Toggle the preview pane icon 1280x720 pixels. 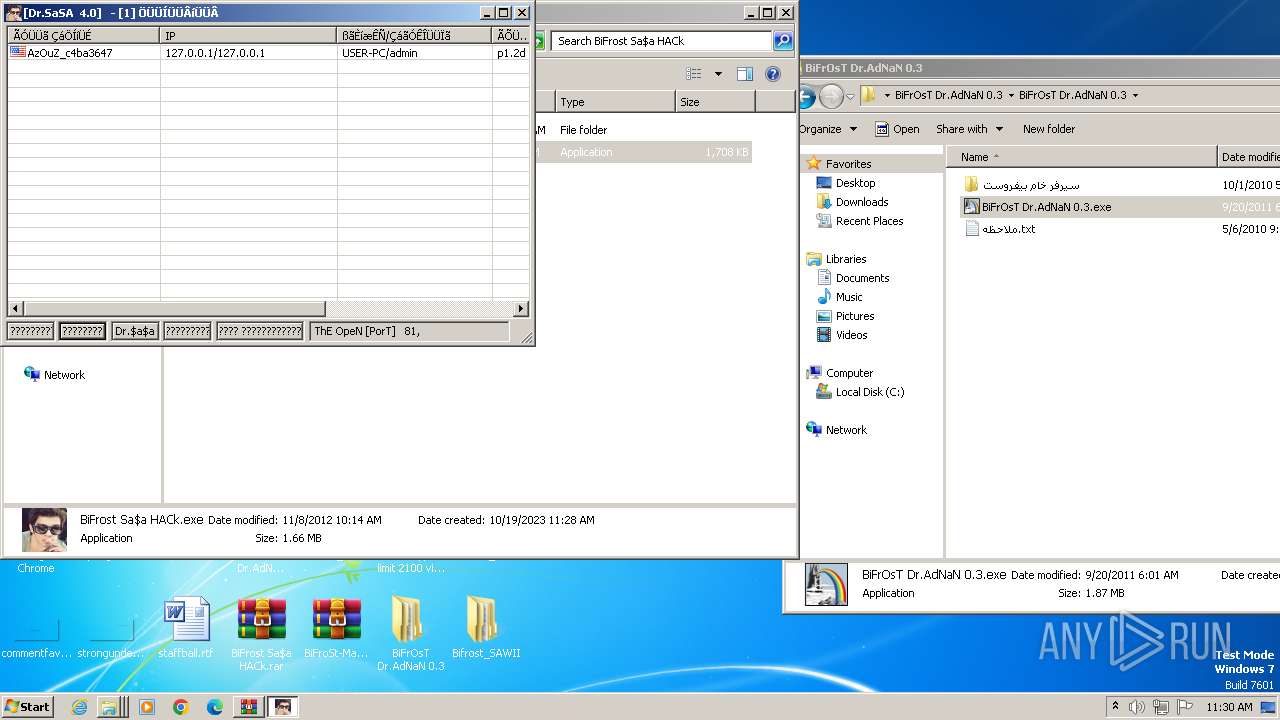pyautogui.click(x=745, y=74)
